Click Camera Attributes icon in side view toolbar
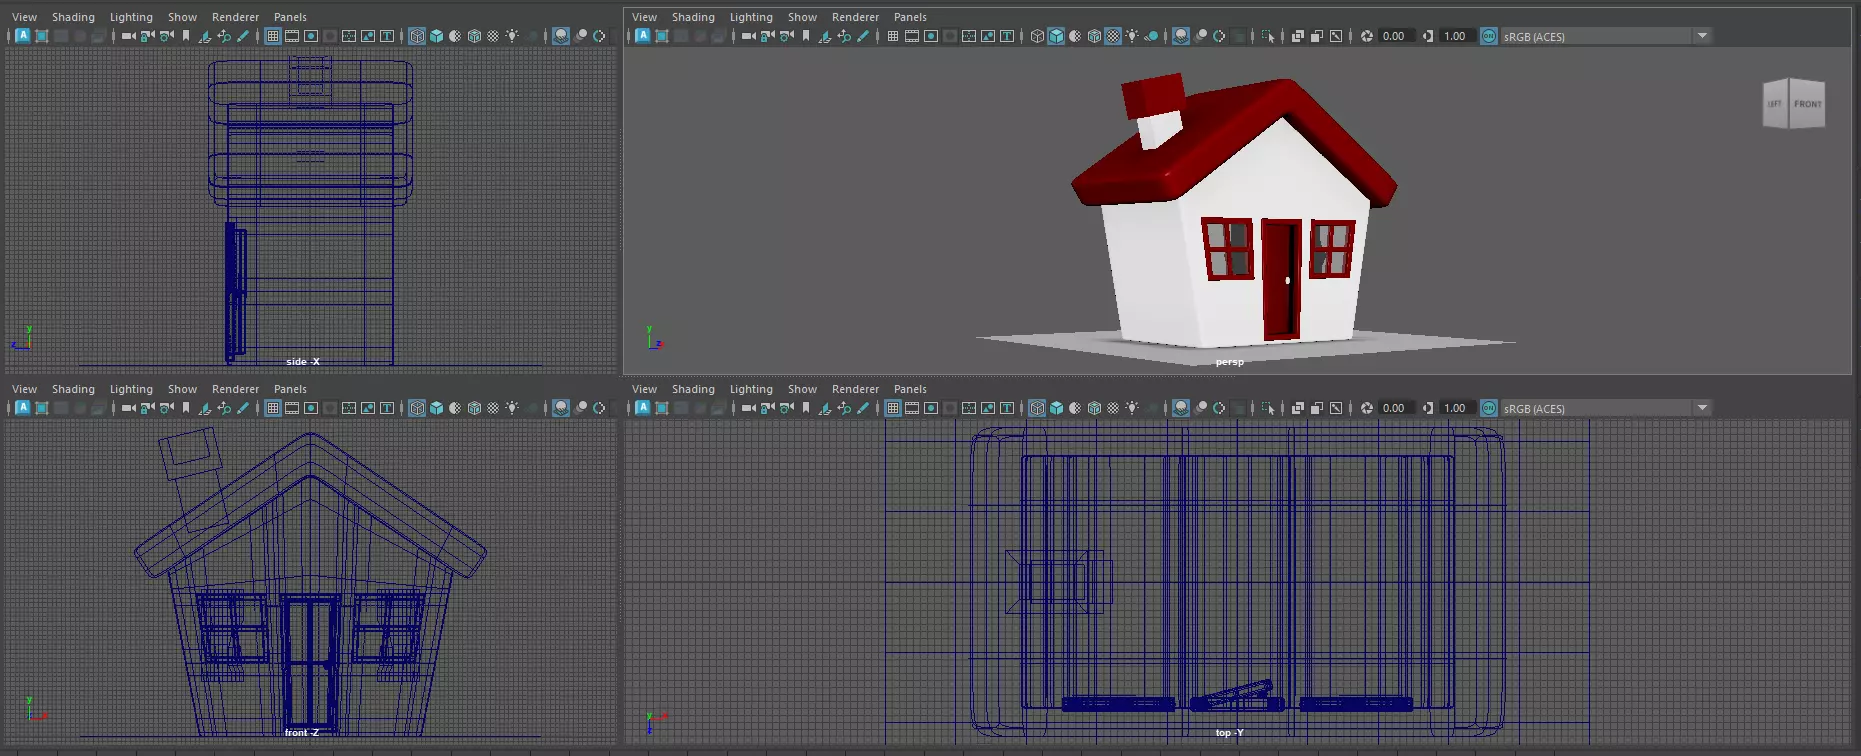 tap(166, 36)
